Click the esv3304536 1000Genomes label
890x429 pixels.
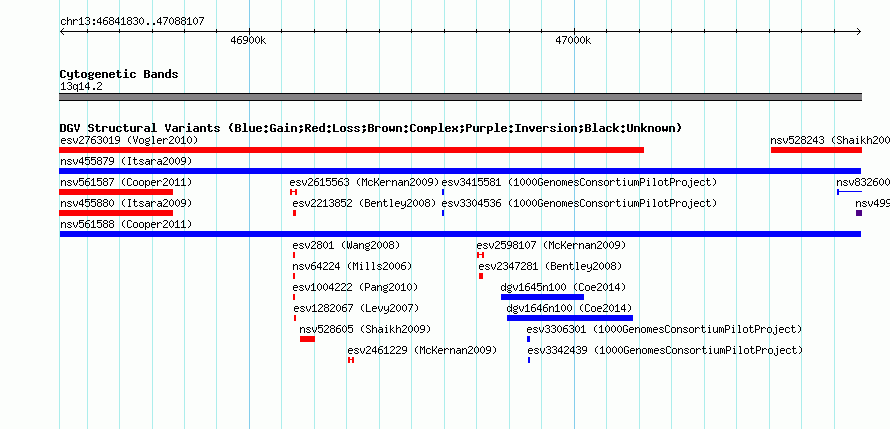tap(580, 203)
